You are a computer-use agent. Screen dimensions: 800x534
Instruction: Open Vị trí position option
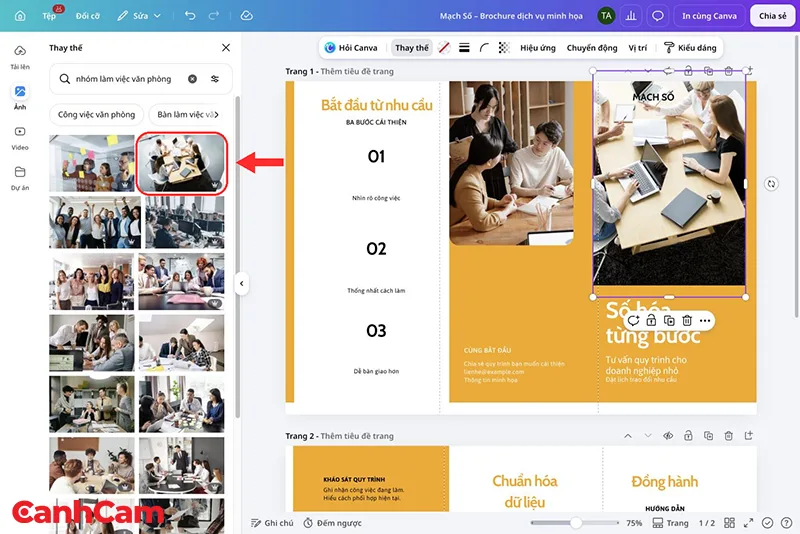coord(638,47)
